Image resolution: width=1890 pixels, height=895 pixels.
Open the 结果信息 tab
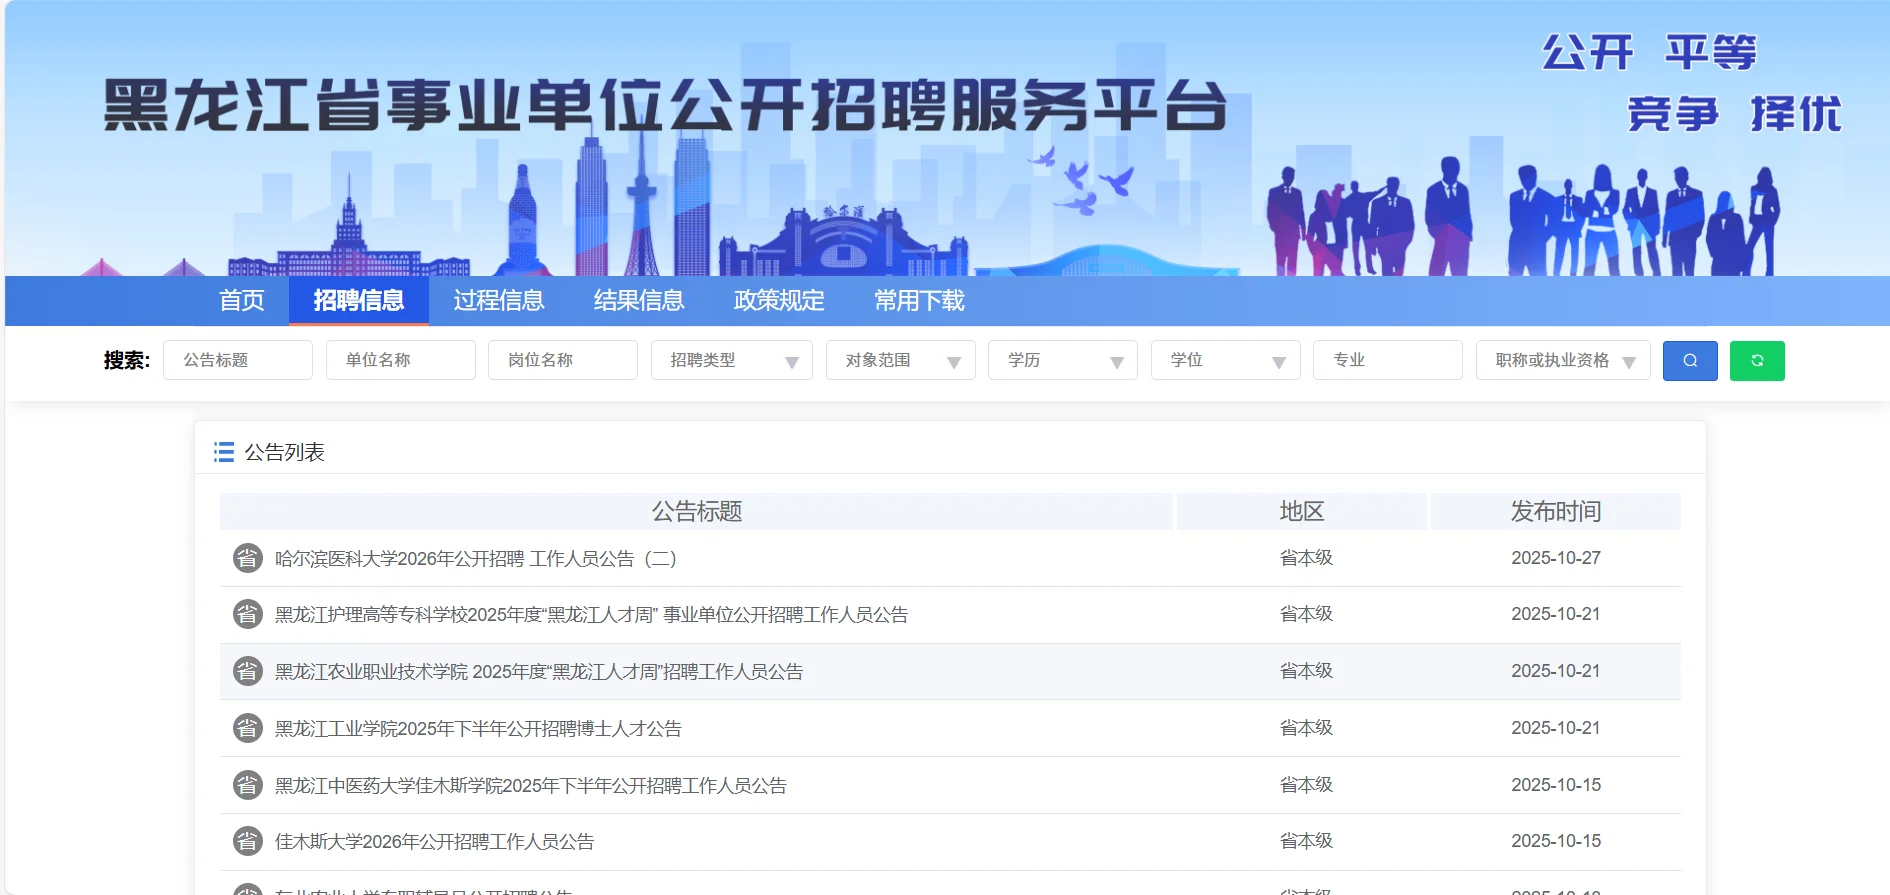coord(639,300)
